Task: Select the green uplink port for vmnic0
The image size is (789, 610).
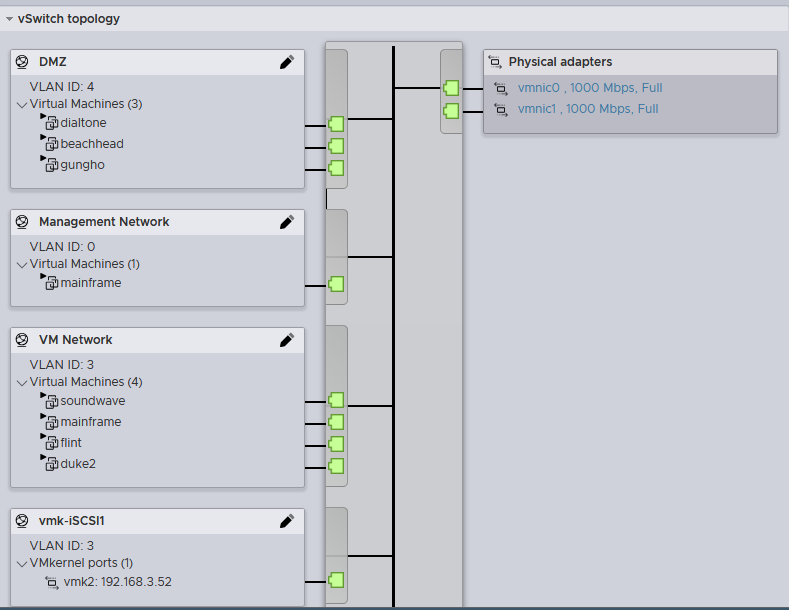Action: coord(451,88)
